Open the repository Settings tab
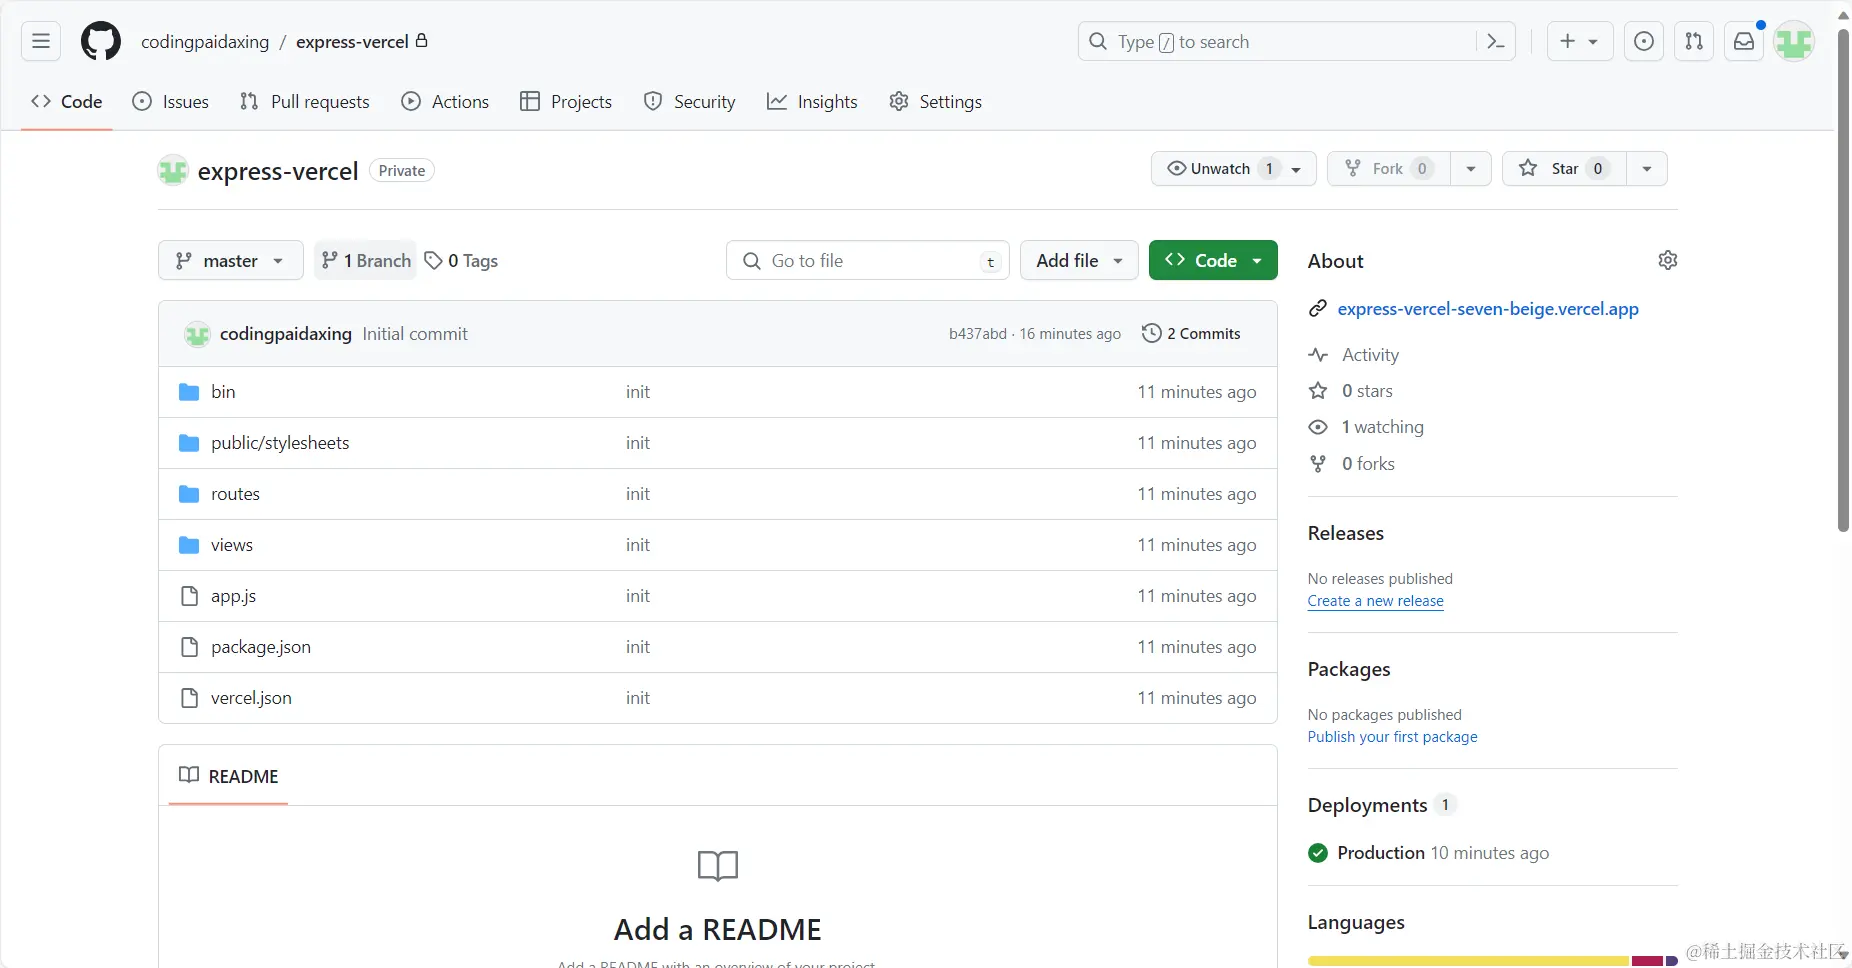Screen dimensions: 1852x968 (936, 102)
